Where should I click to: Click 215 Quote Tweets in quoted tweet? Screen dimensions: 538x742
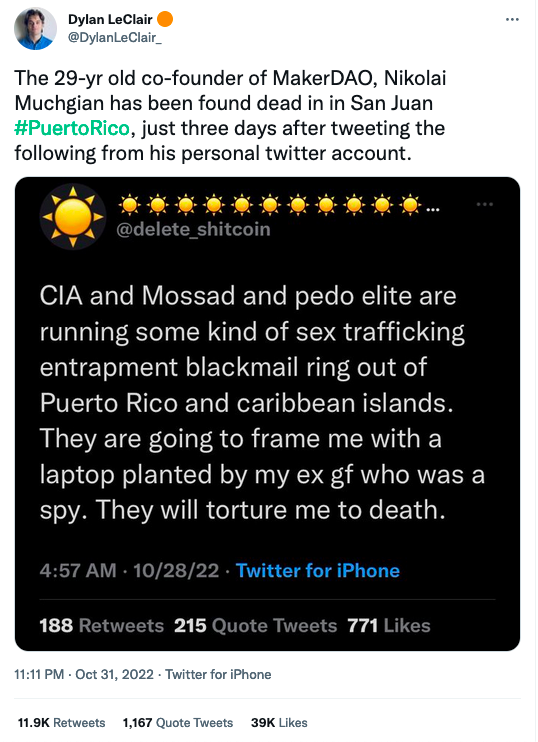(x=256, y=626)
